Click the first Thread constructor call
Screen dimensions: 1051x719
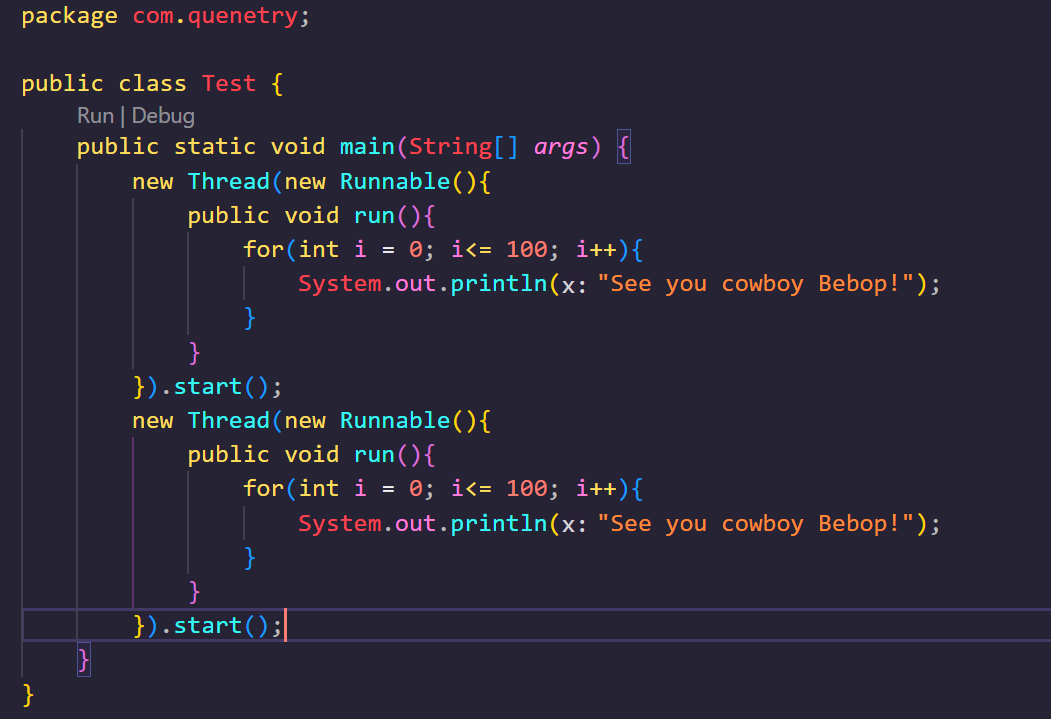click(229, 182)
